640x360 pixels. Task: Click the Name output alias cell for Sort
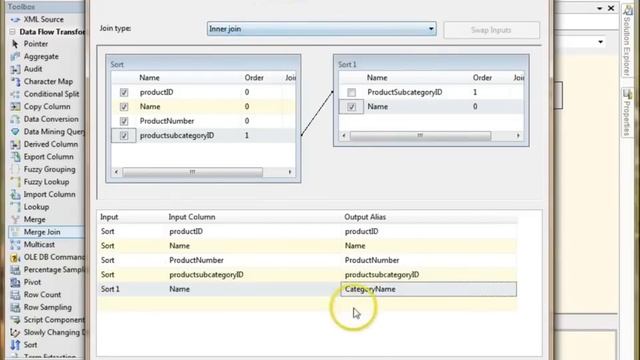(x=429, y=246)
